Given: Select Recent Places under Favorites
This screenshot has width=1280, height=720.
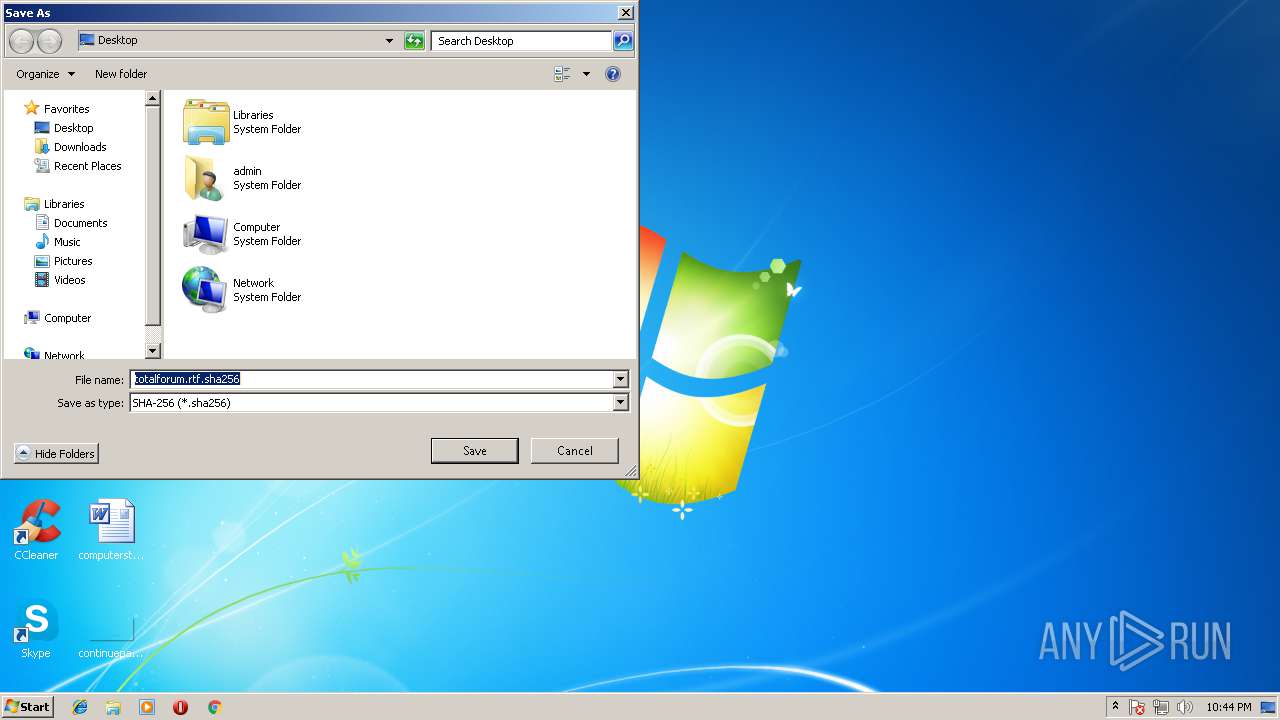Looking at the screenshot, I should click(78, 166).
